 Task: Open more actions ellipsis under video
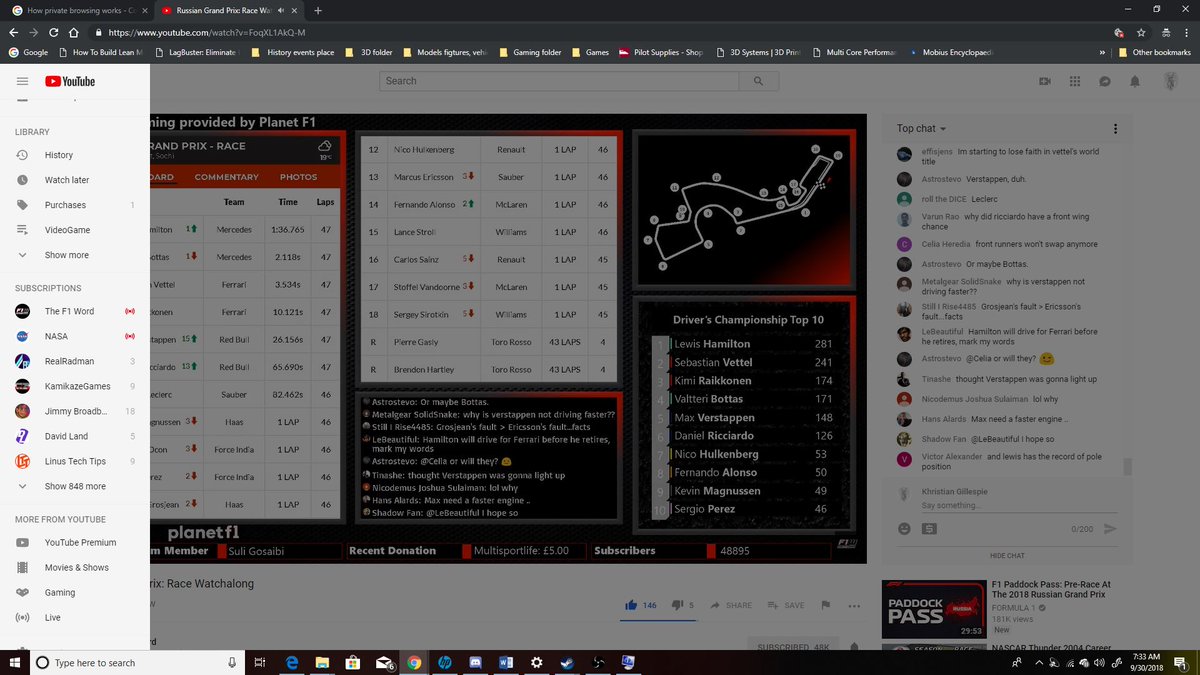[854, 605]
